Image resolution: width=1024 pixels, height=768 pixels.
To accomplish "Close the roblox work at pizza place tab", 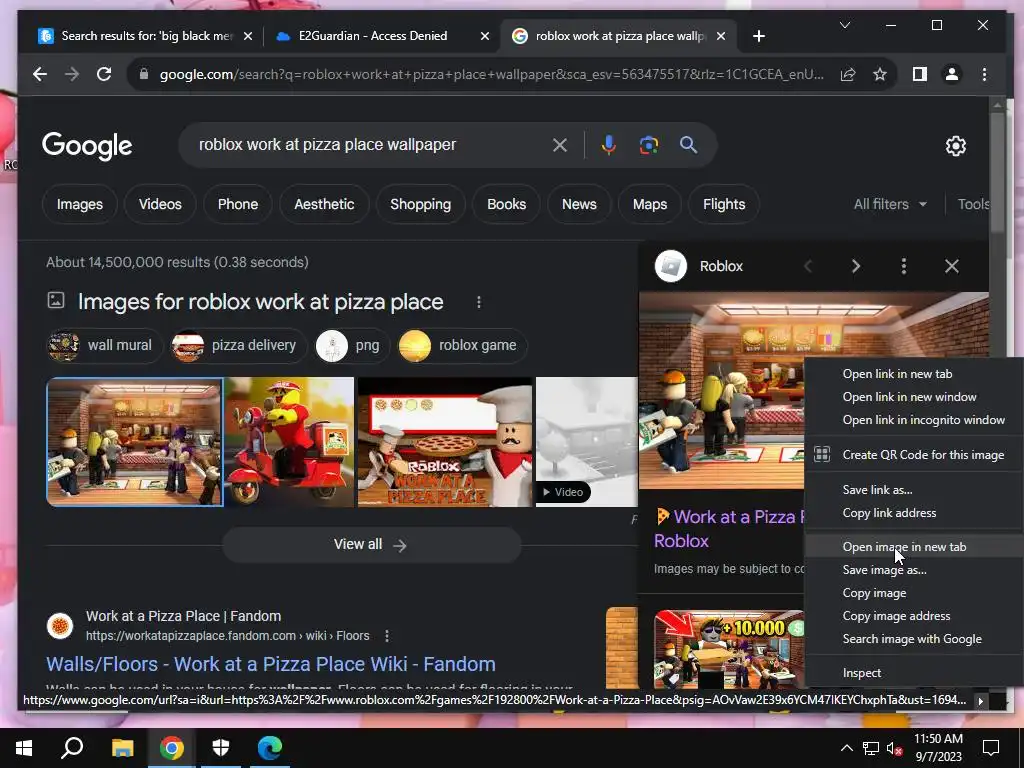I will click(721, 37).
